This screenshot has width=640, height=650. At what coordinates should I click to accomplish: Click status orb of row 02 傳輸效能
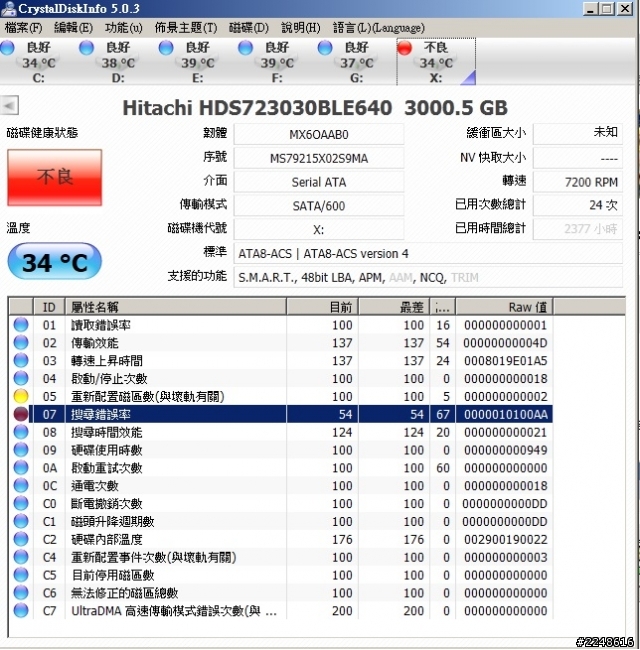tap(21, 342)
